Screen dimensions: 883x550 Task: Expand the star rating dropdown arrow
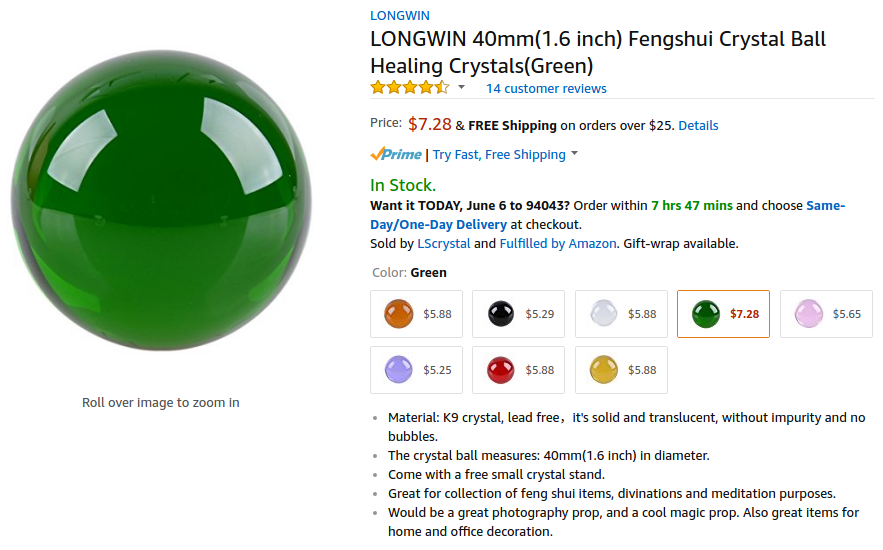click(x=461, y=88)
